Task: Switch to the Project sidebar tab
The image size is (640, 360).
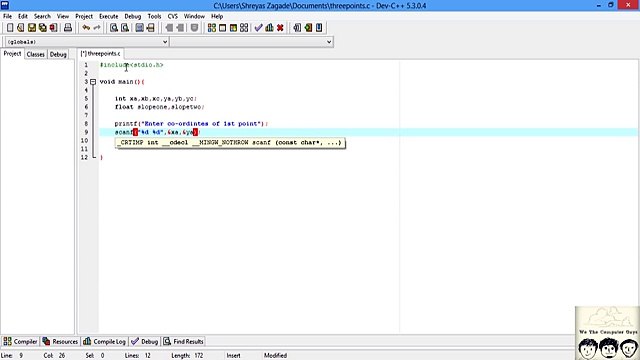Action: [12, 53]
